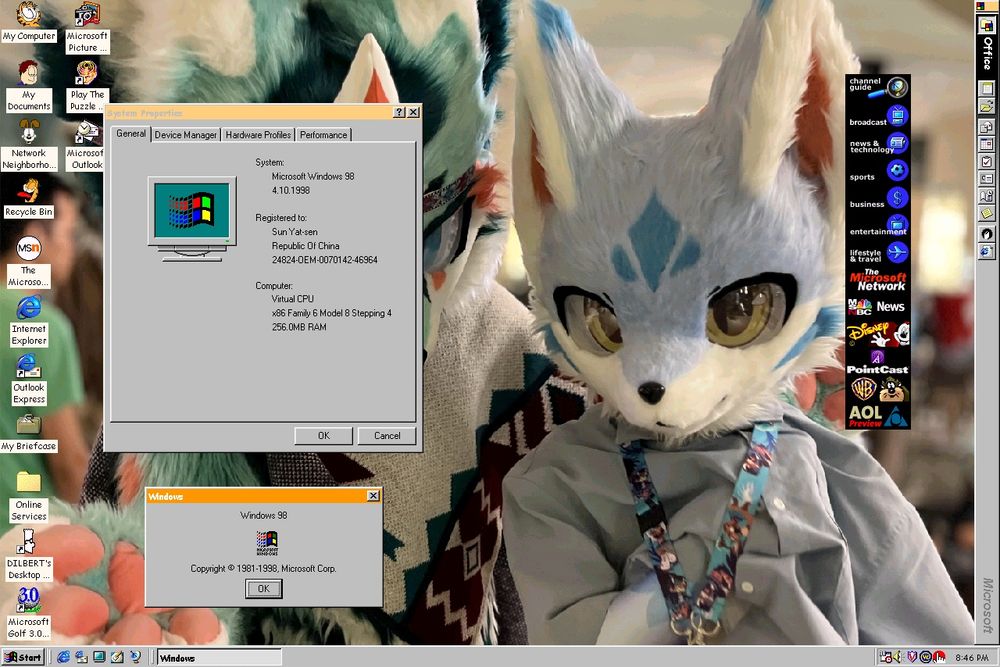Open the Disney channel

(878, 334)
